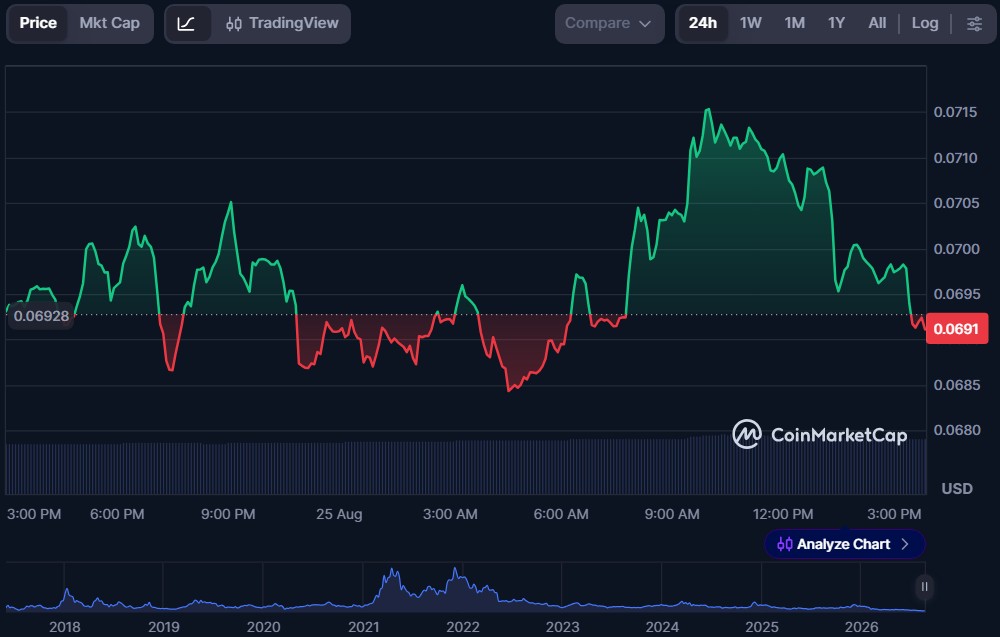Click the 0.0700 price axis label

(x=955, y=249)
